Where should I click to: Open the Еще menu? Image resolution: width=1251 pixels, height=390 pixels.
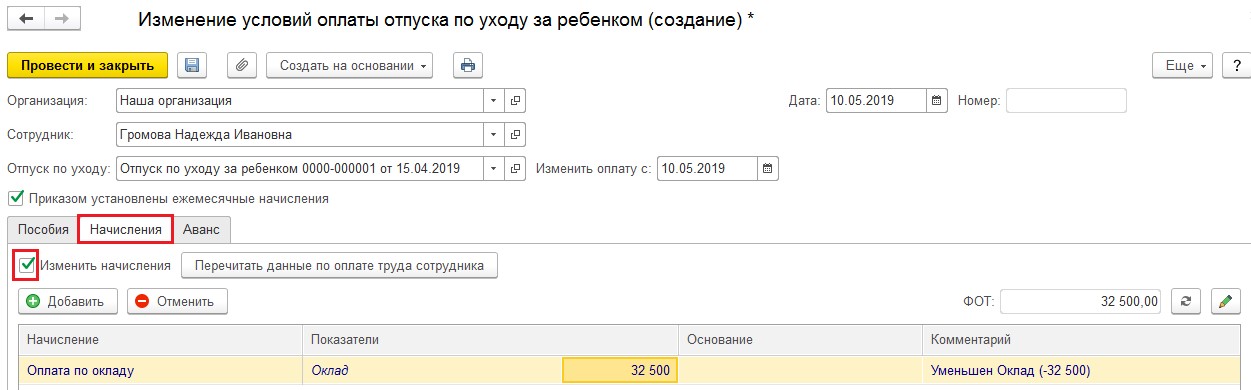pyautogui.click(x=1182, y=66)
